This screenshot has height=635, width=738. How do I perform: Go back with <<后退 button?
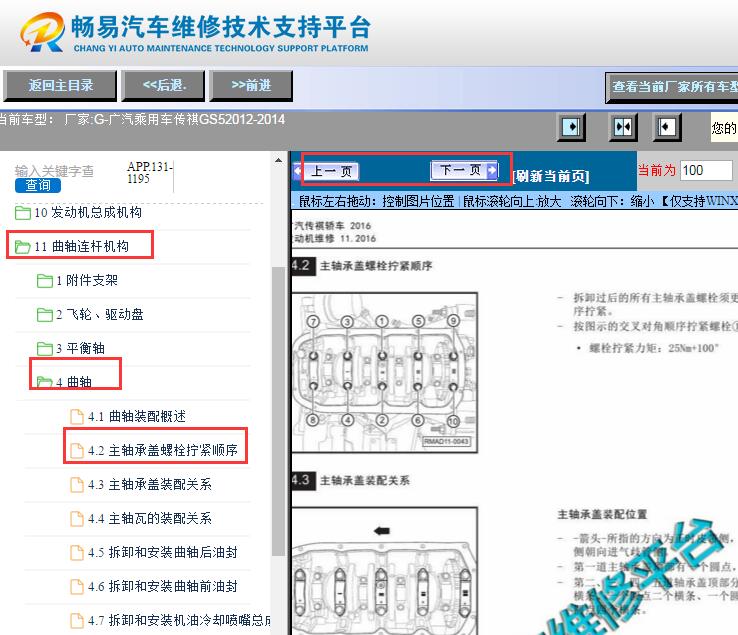pos(163,86)
